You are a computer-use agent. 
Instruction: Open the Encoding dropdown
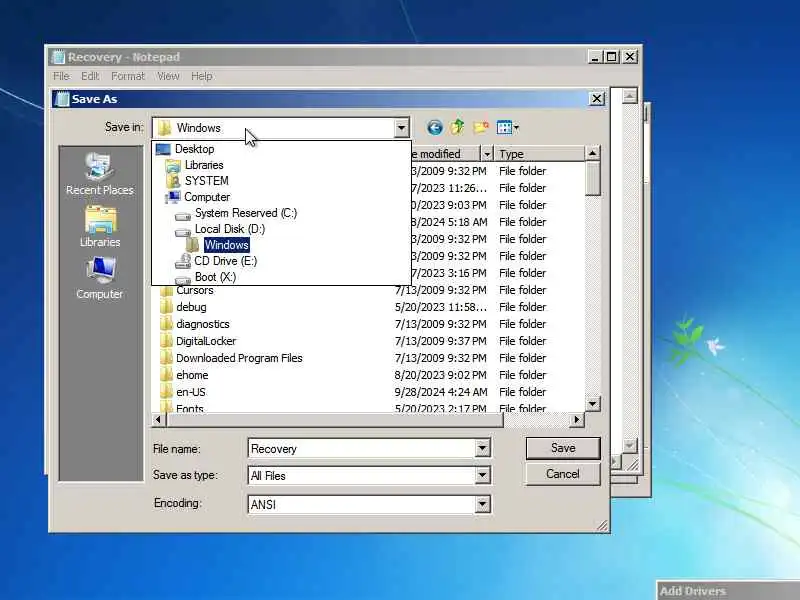click(482, 505)
